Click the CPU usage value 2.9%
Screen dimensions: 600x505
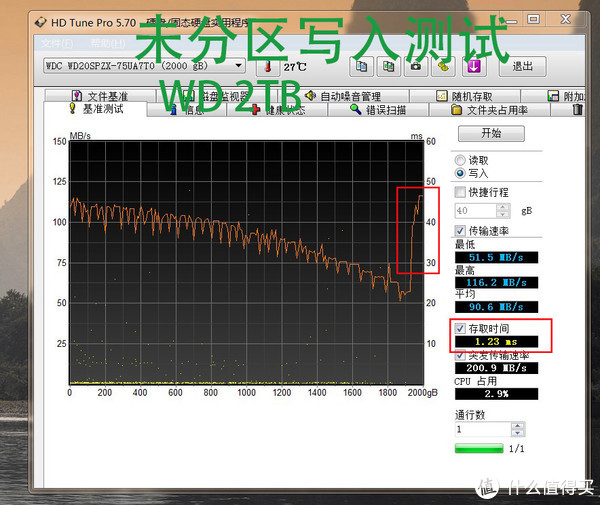pos(496,394)
